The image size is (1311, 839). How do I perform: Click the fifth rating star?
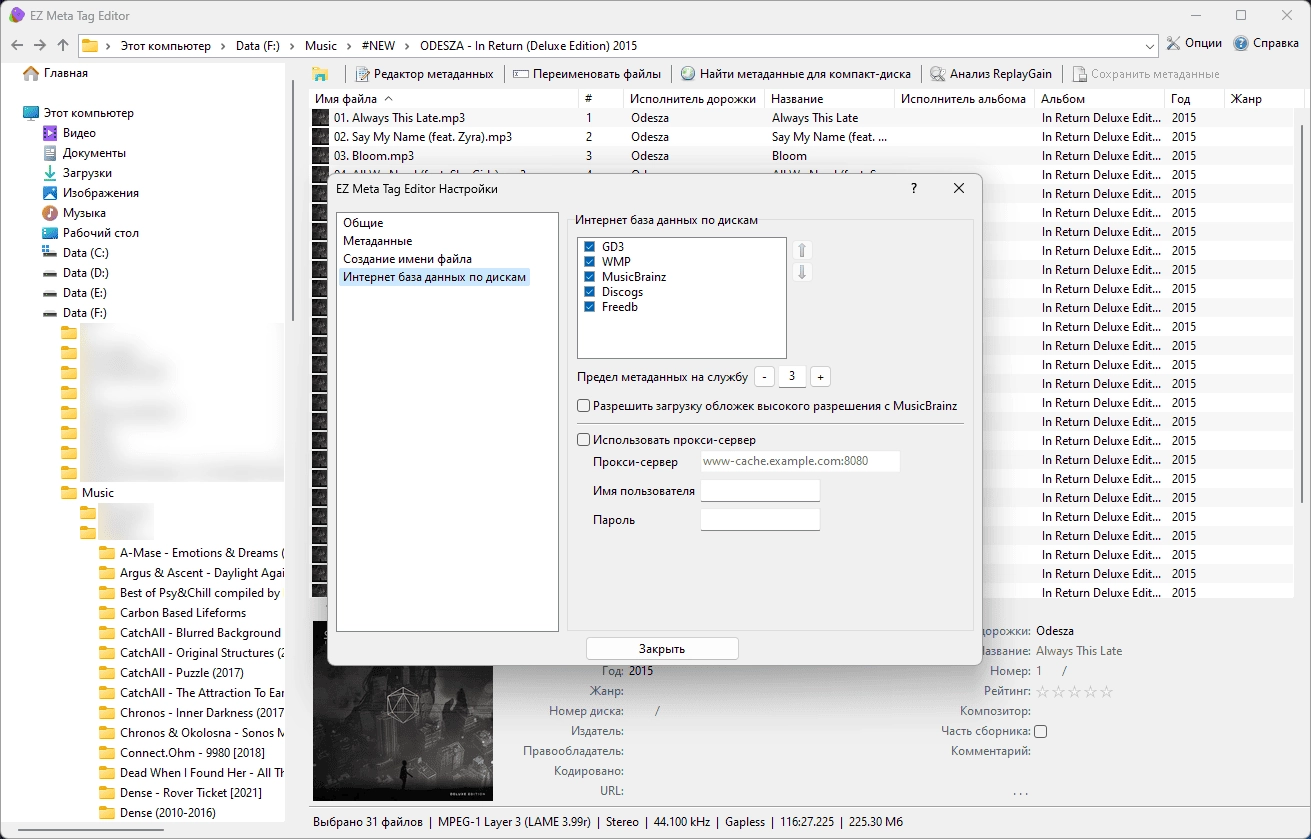coord(1106,691)
